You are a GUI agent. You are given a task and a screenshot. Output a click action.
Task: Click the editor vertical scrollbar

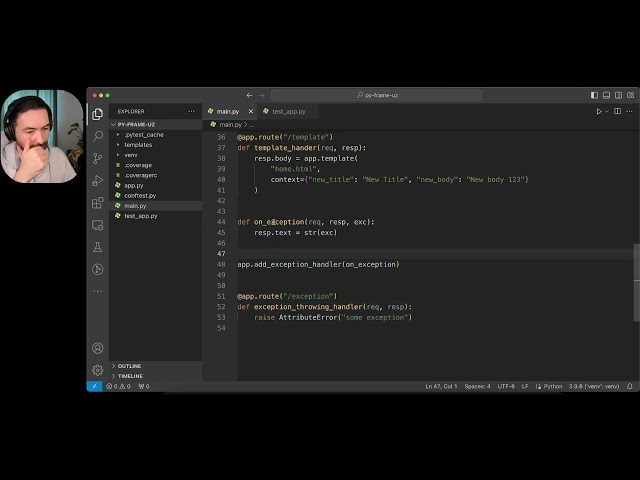click(637, 282)
